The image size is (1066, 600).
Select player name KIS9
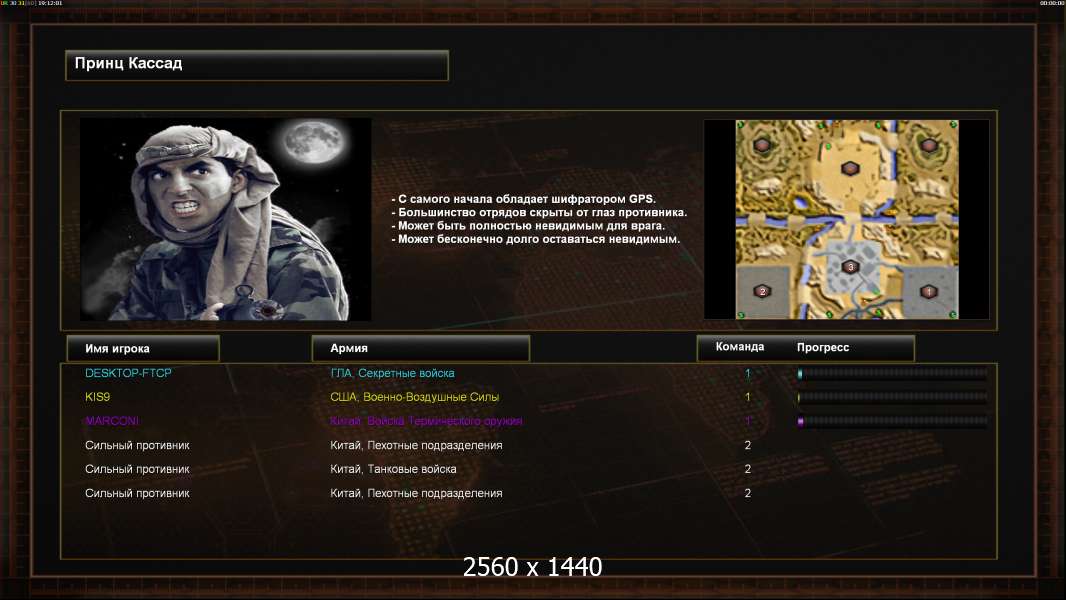pyautogui.click(x=97, y=397)
